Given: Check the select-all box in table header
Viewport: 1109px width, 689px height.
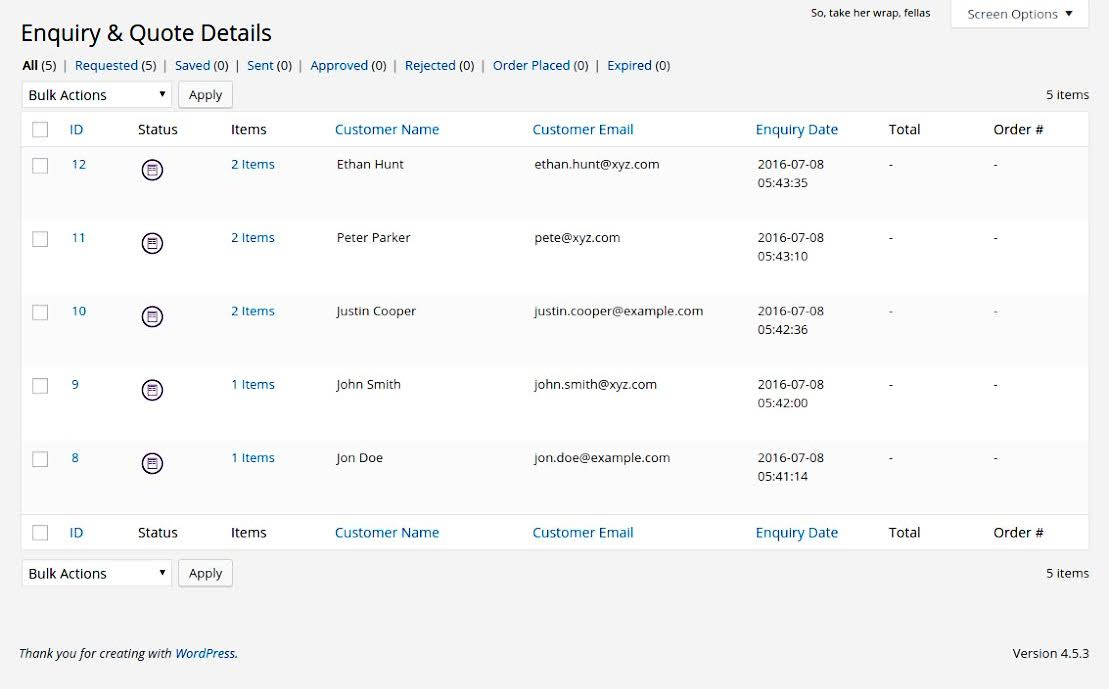Looking at the screenshot, I should coord(40,129).
